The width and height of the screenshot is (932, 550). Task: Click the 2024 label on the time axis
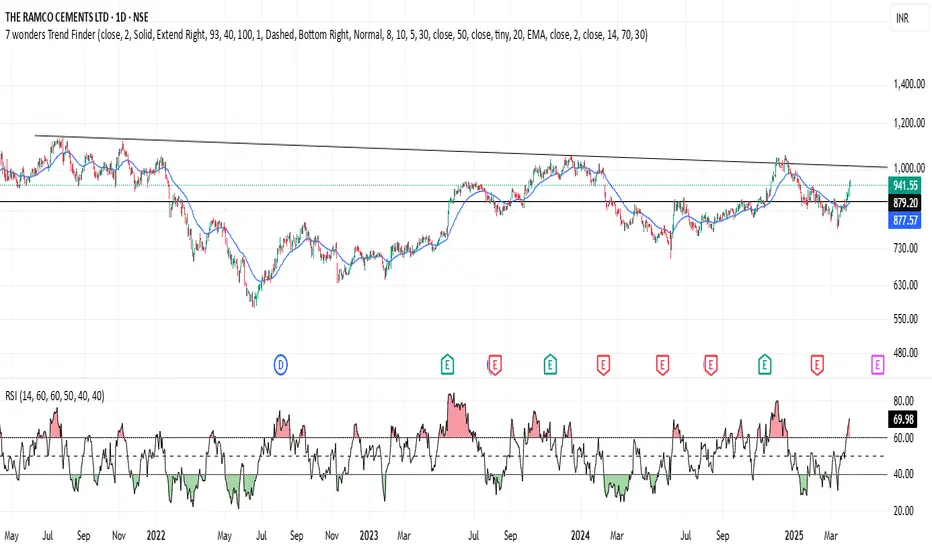[x=580, y=535]
